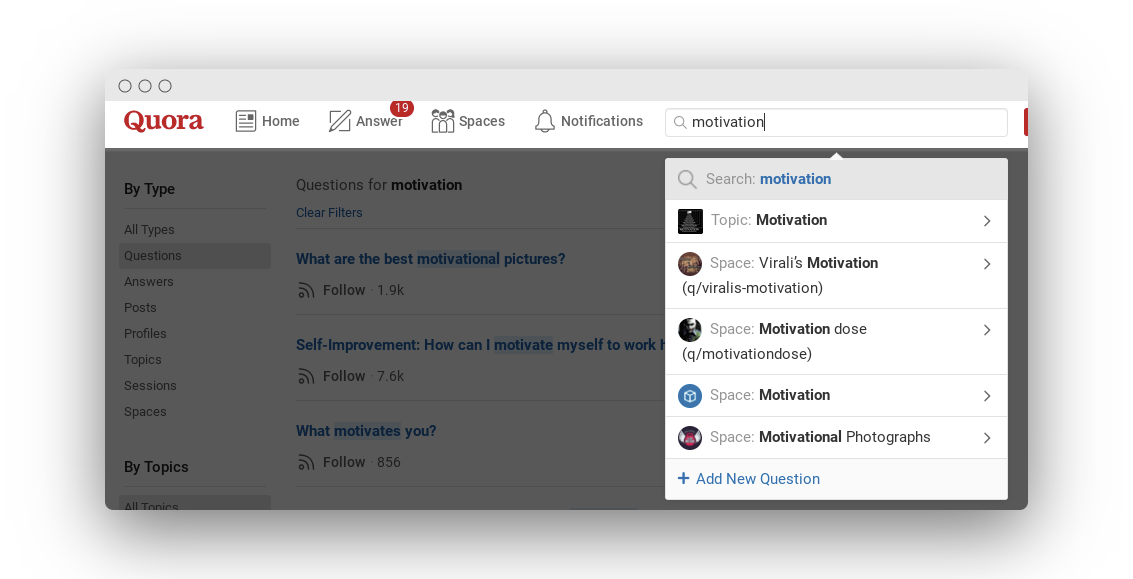Open the Quora logo home link
This screenshot has height=579, width=1133.
[163, 121]
